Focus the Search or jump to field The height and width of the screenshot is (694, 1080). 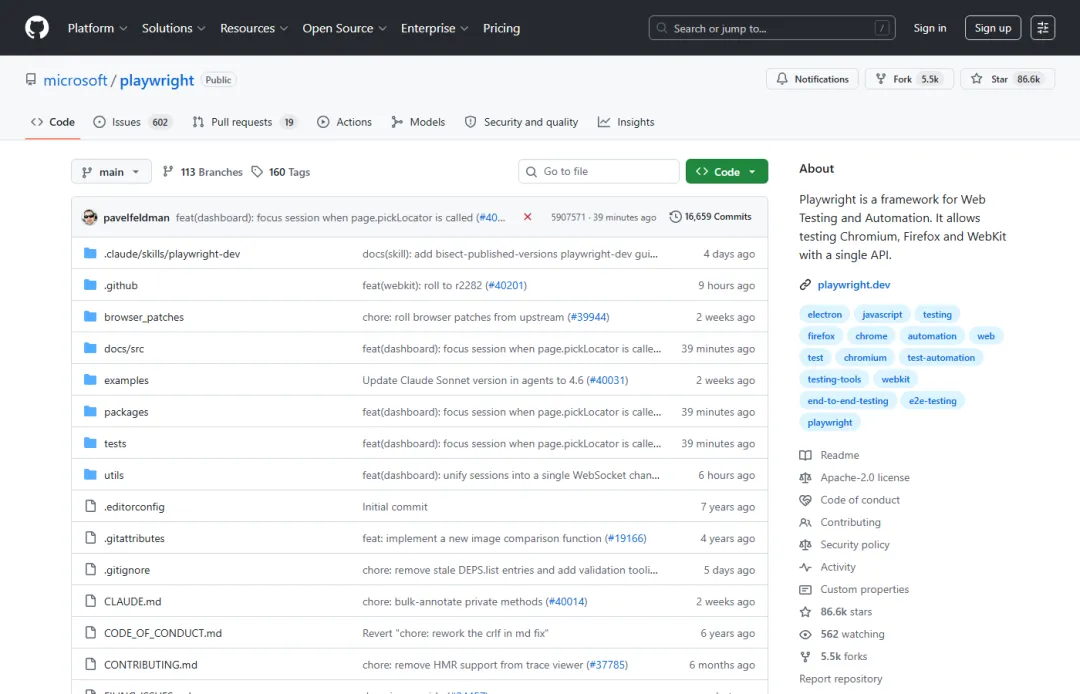[772, 28]
